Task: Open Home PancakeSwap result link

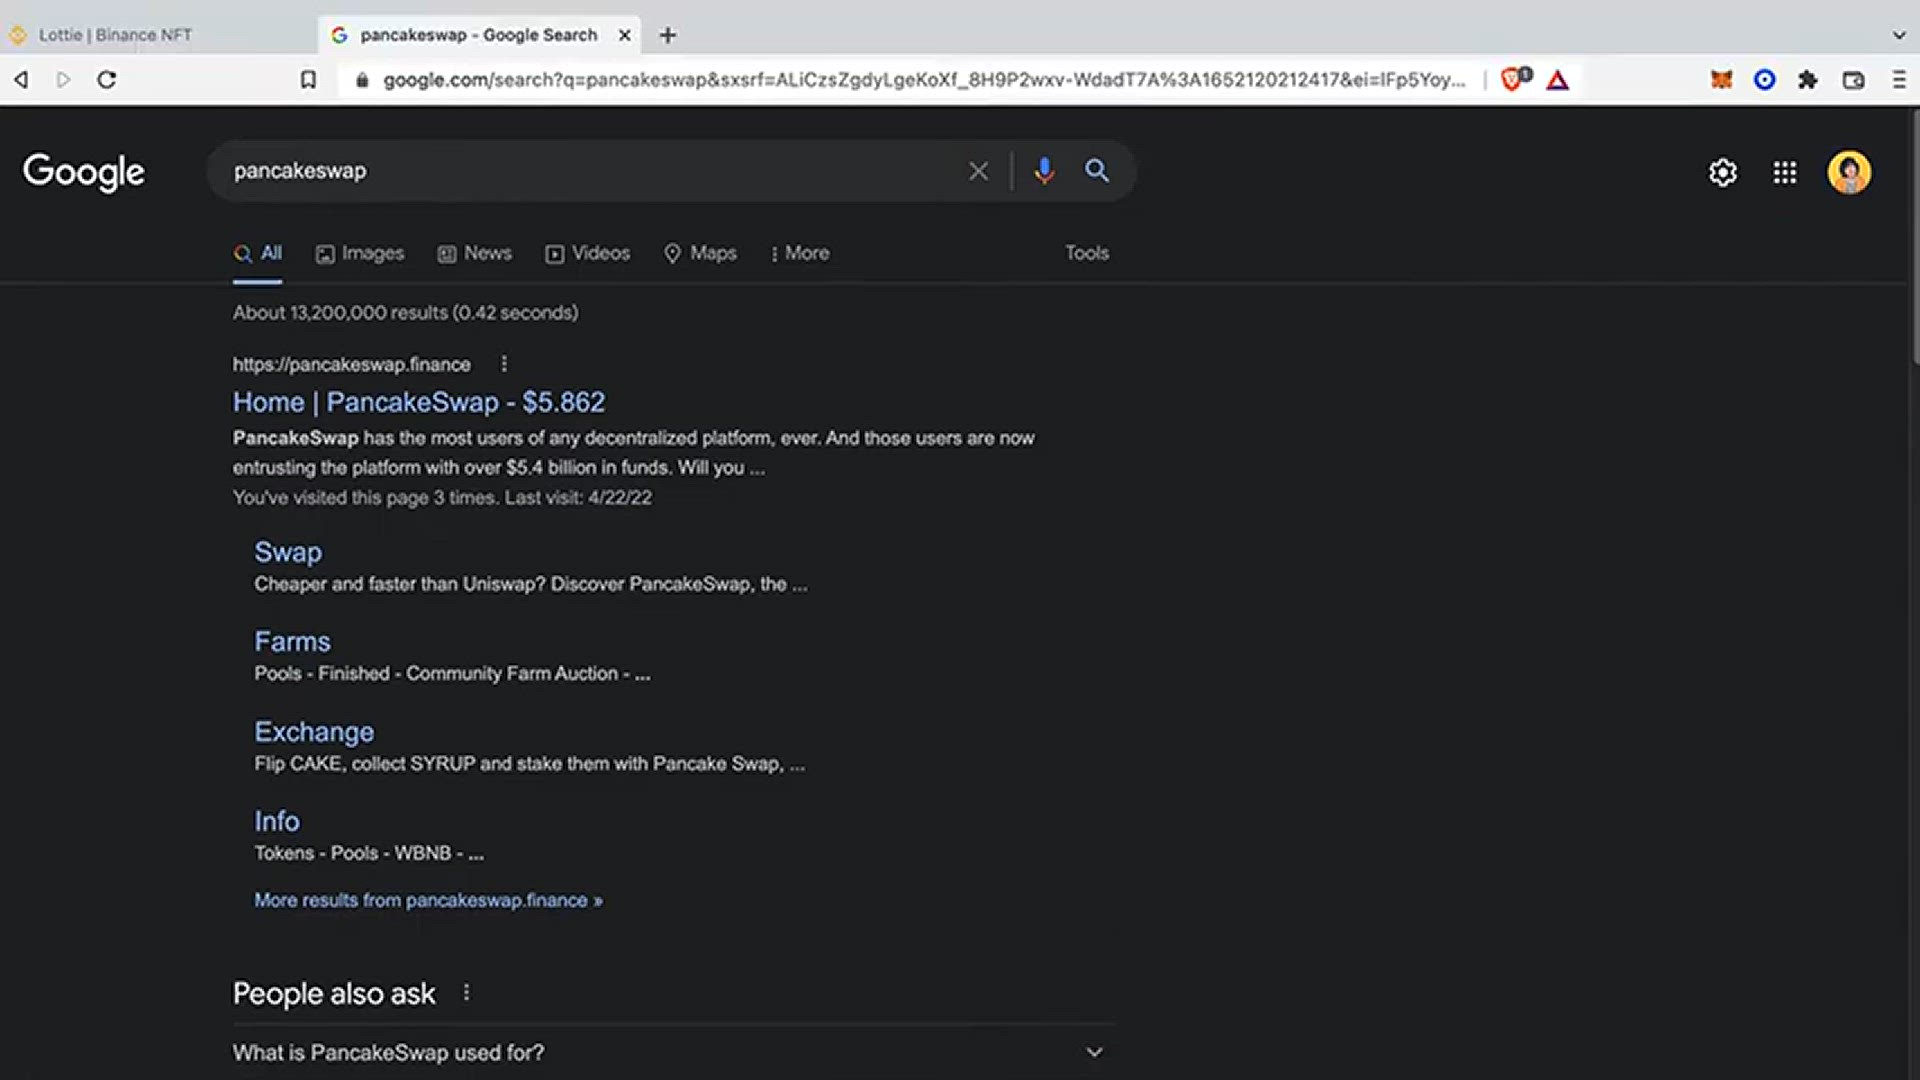Action: click(x=419, y=402)
